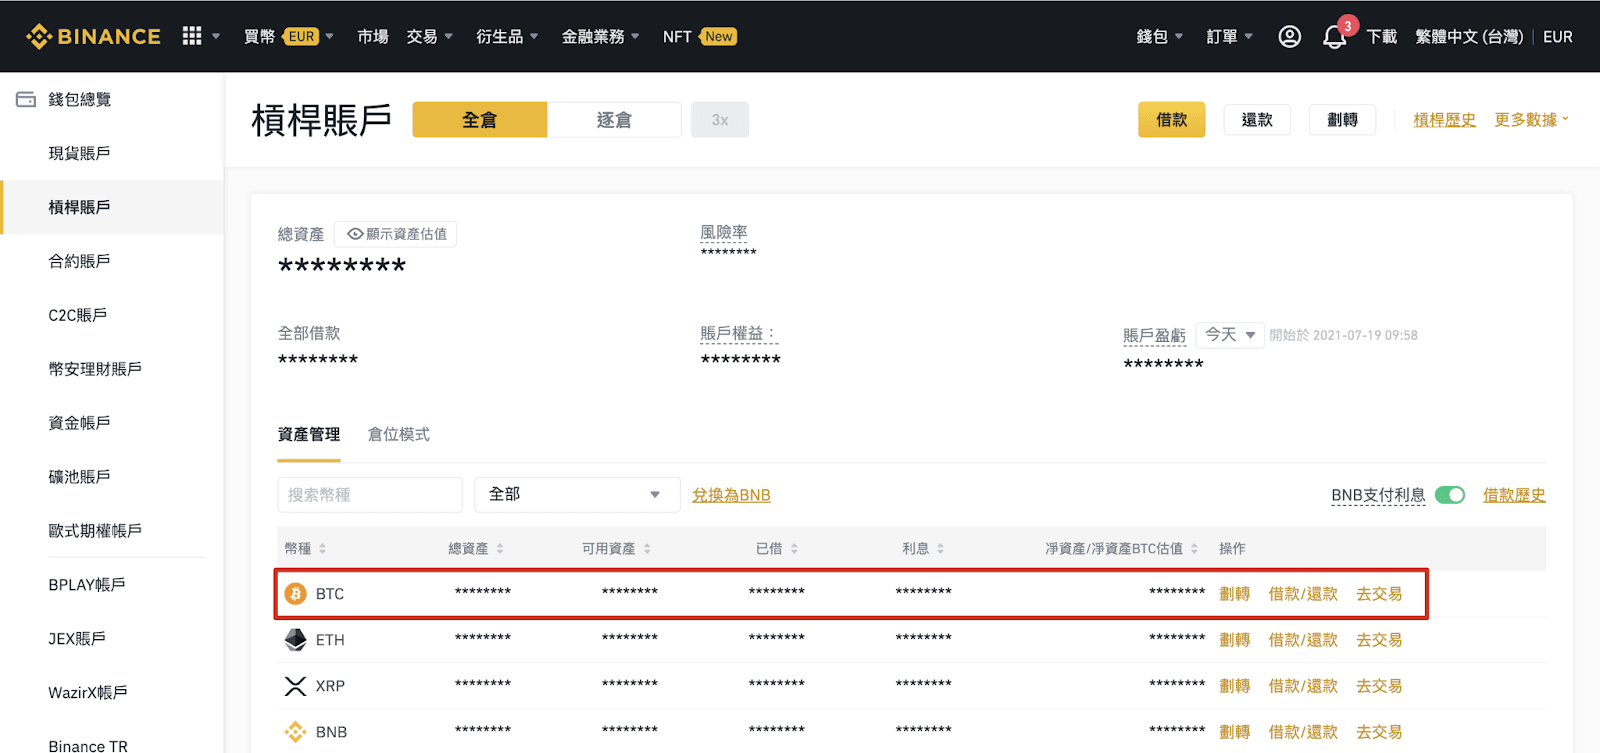Click 去交易 in XRP row
The width and height of the screenshot is (1600, 753).
[x=1379, y=686]
